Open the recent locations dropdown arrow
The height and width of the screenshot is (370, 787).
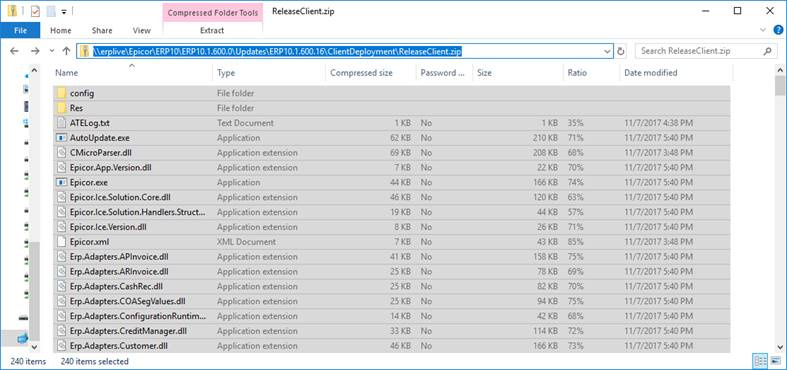pyautogui.click(x=52, y=51)
